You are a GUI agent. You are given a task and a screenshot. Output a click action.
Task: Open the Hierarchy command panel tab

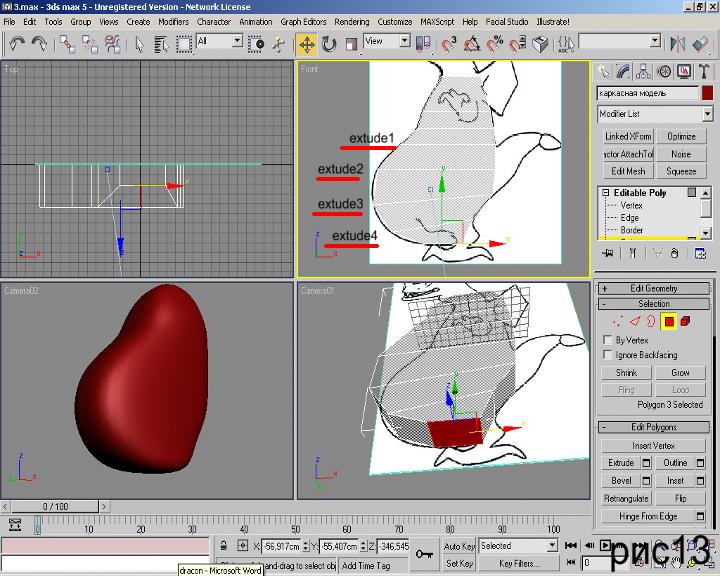click(x=643, y=71)
